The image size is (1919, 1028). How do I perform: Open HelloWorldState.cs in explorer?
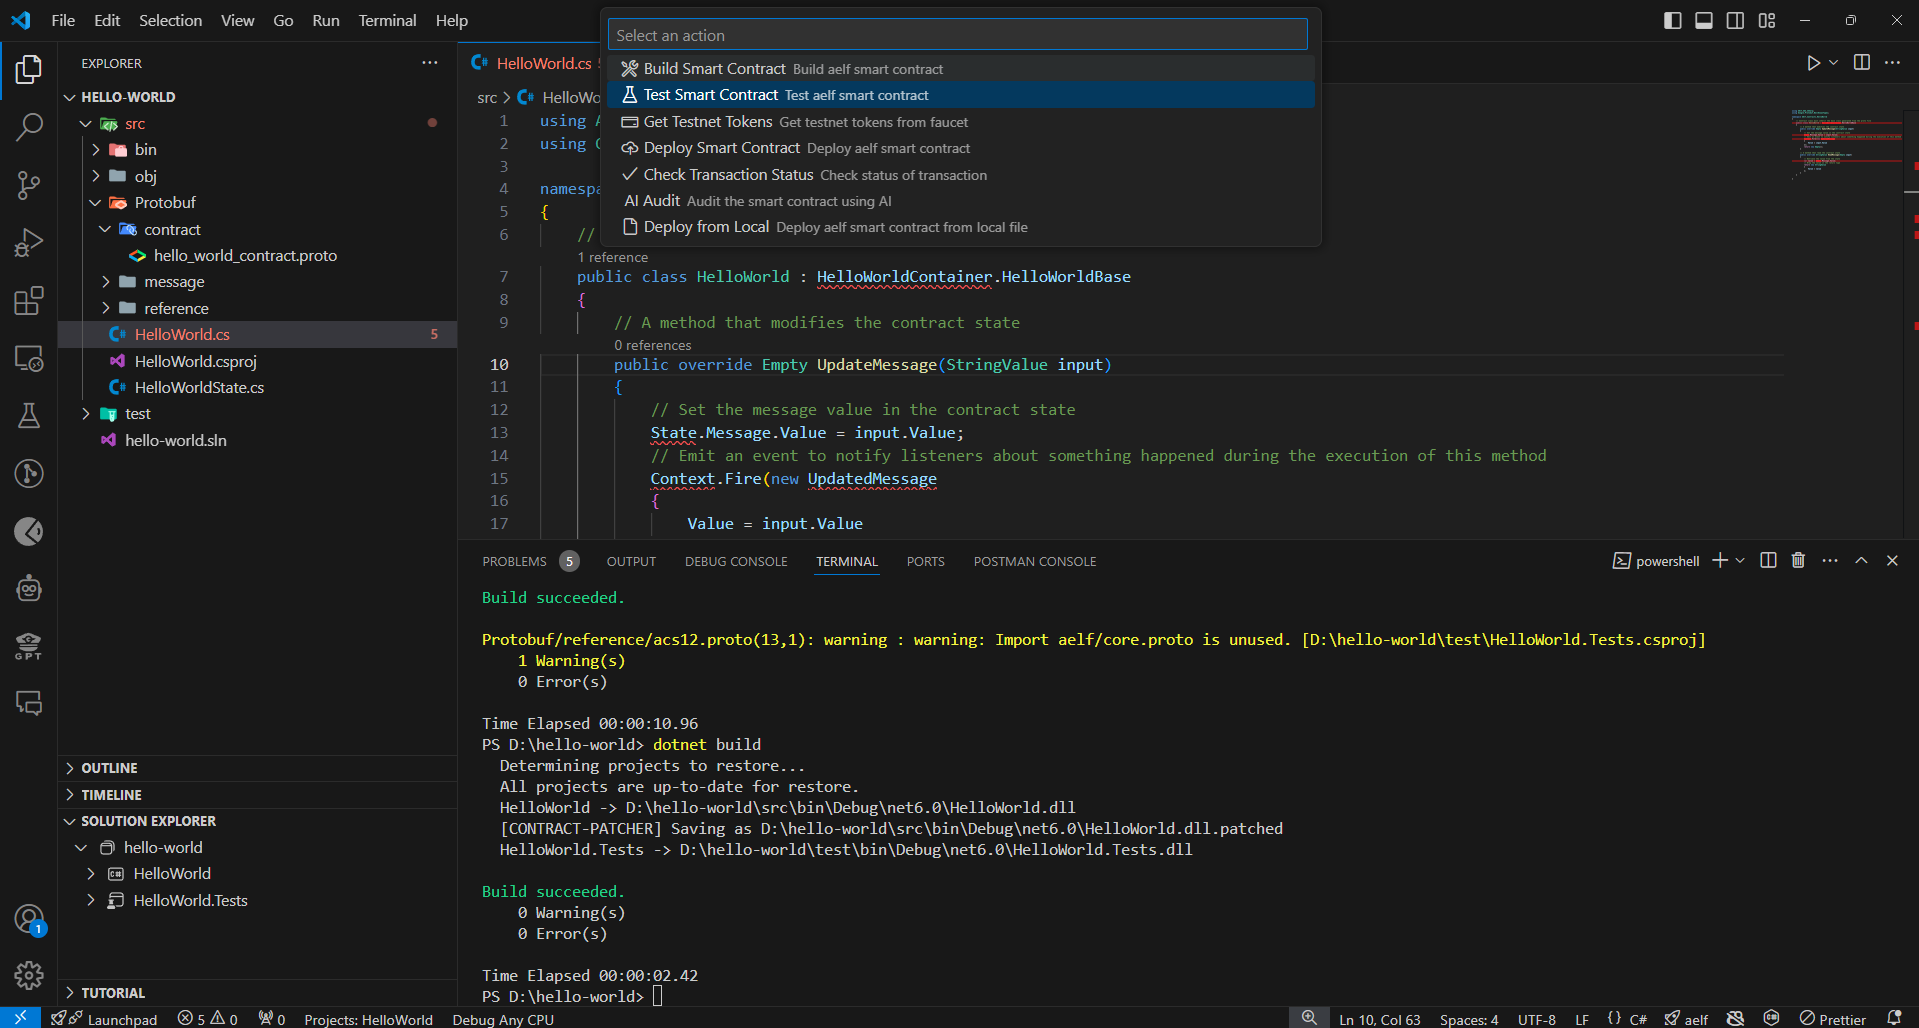pos(199,388)
